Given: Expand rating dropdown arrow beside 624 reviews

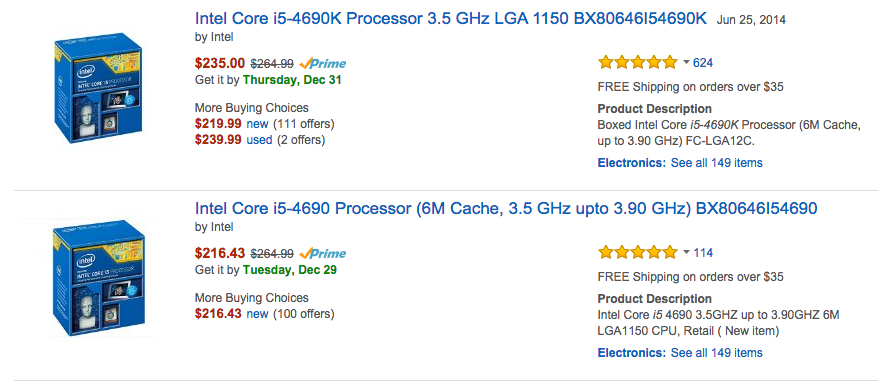Looking at the screenshot, I should tap(686, 62).
